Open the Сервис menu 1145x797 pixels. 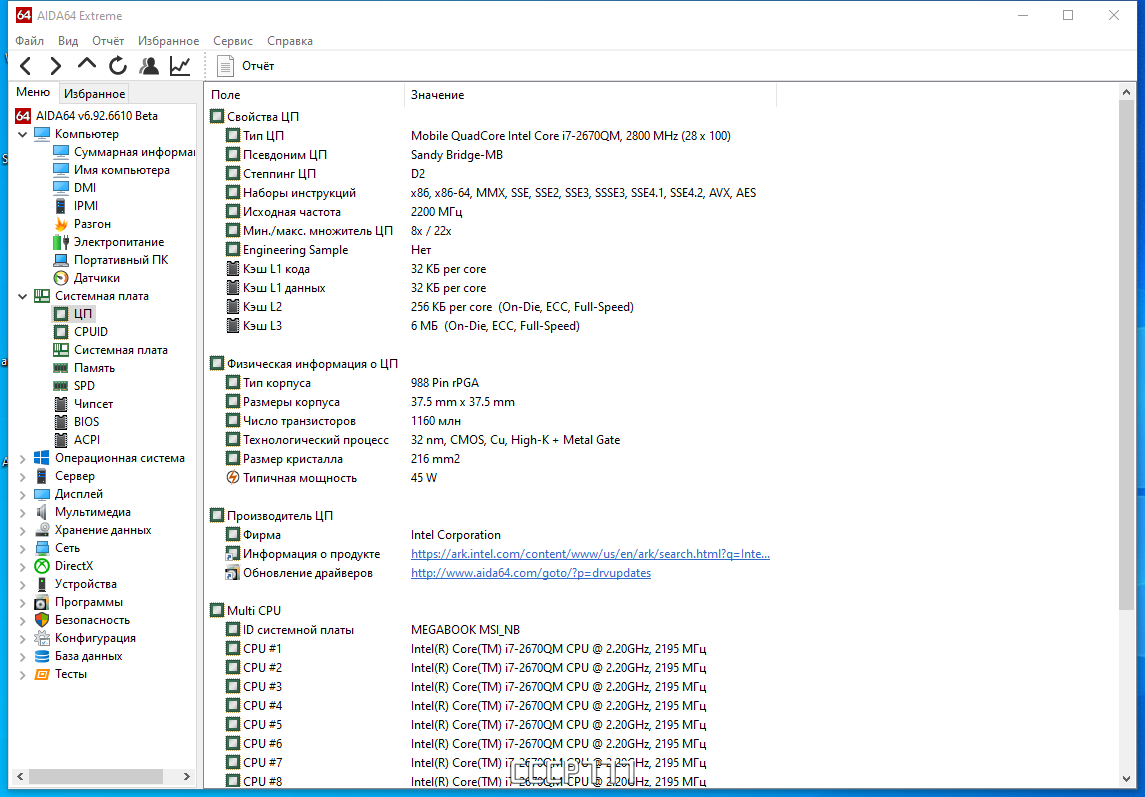point(233,41)
